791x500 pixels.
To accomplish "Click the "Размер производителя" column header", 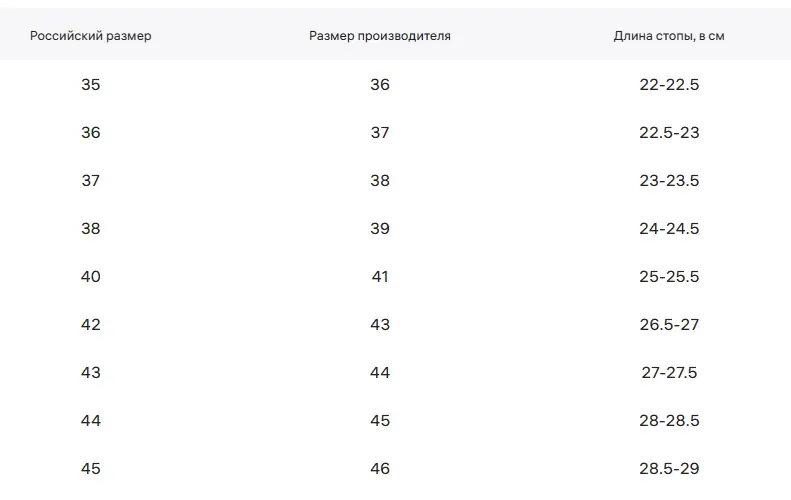I will [380, 36].
